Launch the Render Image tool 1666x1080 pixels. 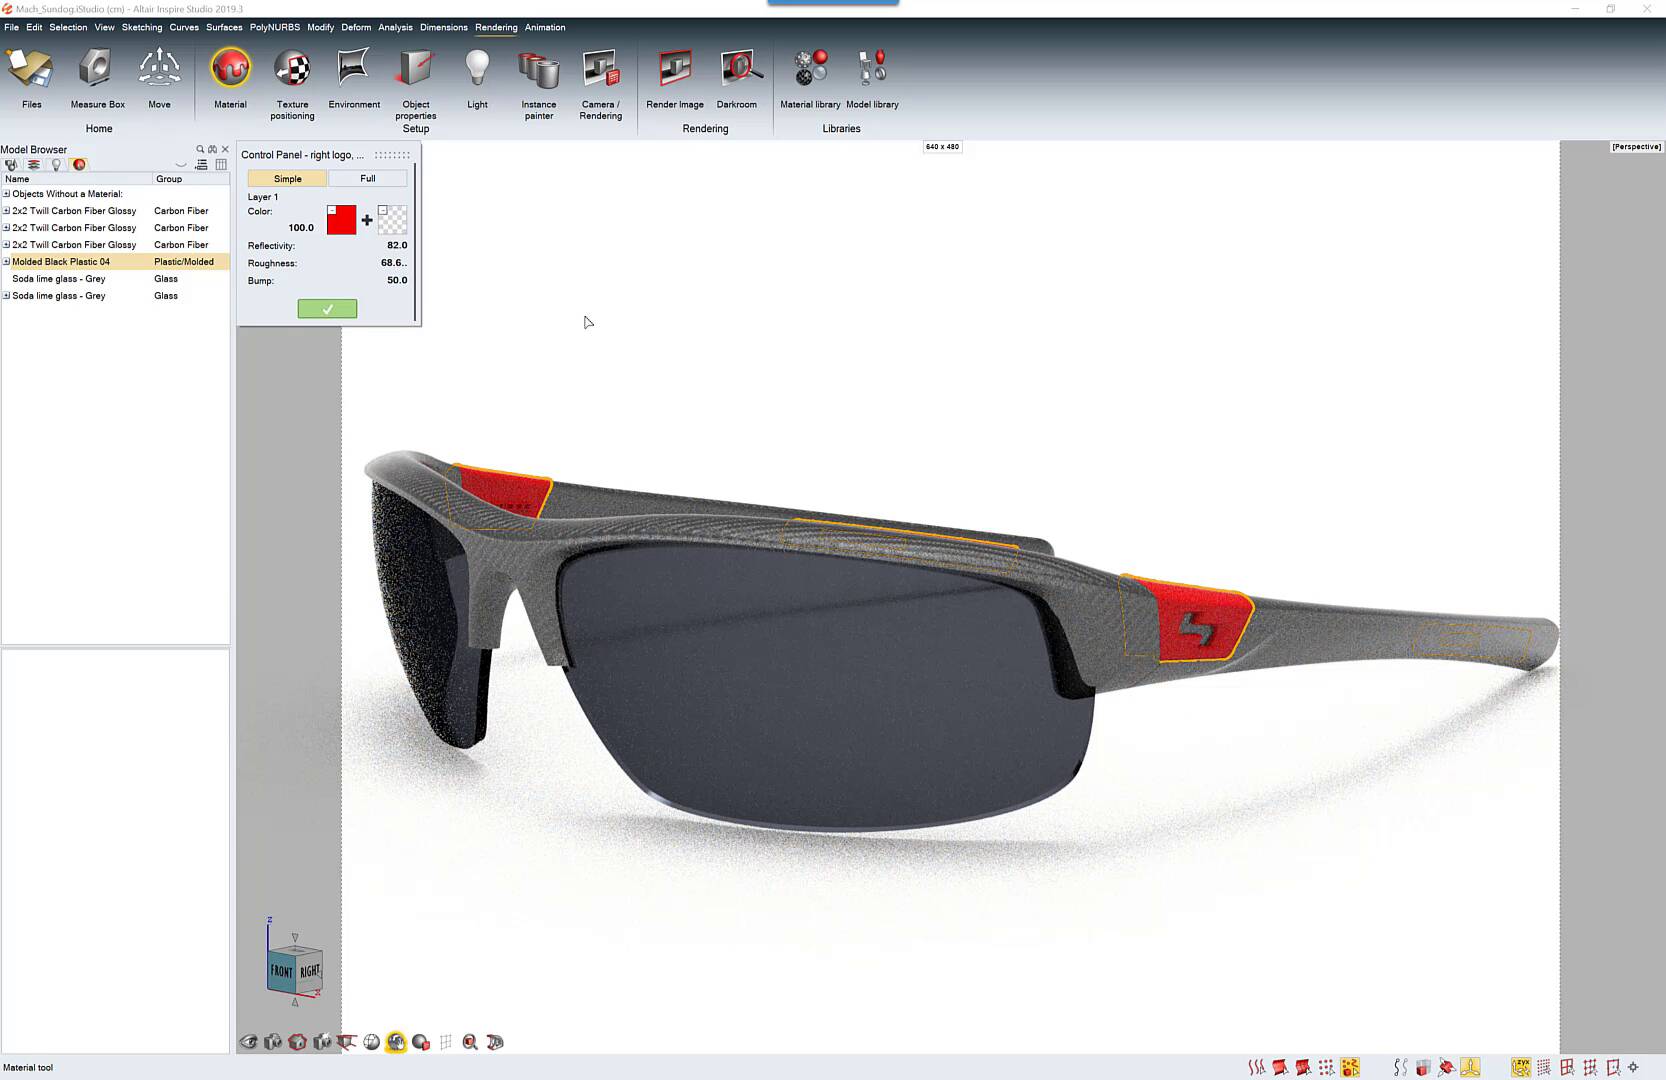click(x=675, y=70)
